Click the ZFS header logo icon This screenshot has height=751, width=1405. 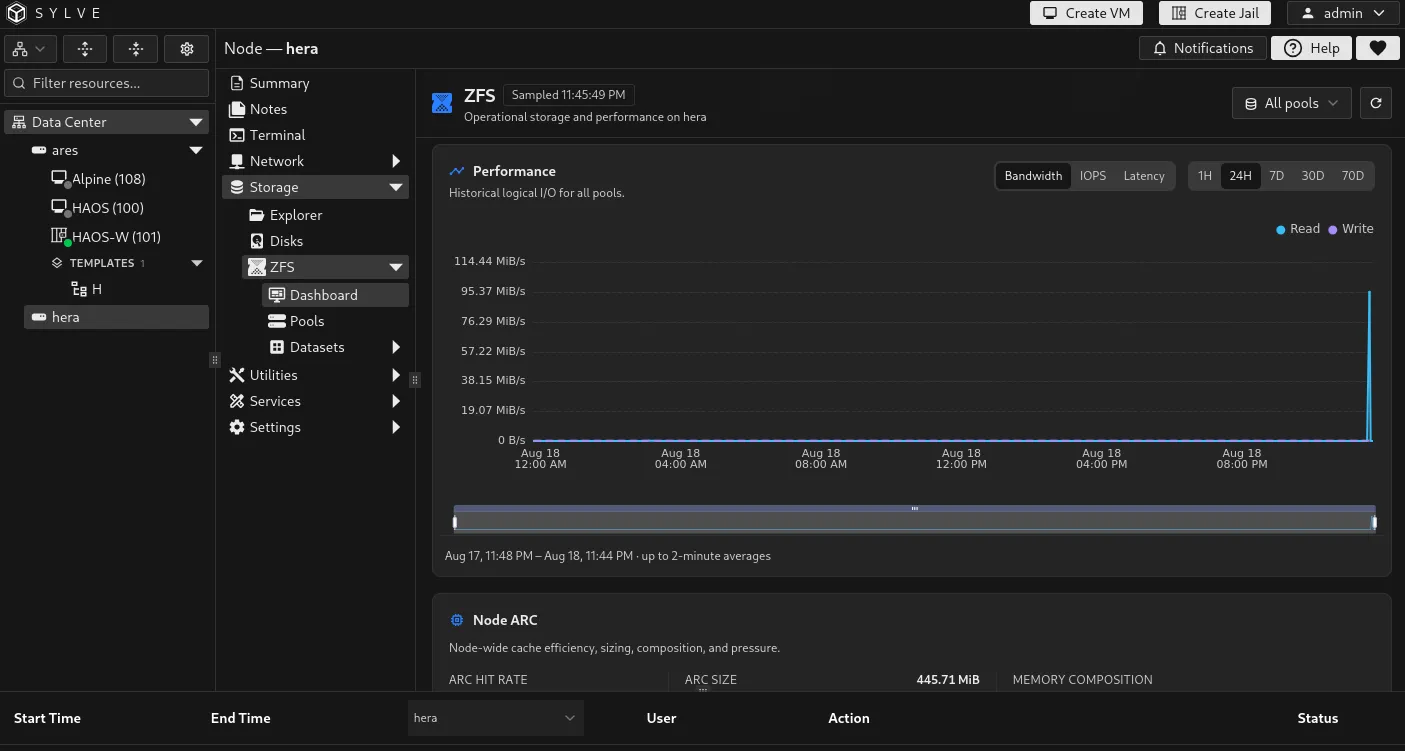[x=442, y=102]
